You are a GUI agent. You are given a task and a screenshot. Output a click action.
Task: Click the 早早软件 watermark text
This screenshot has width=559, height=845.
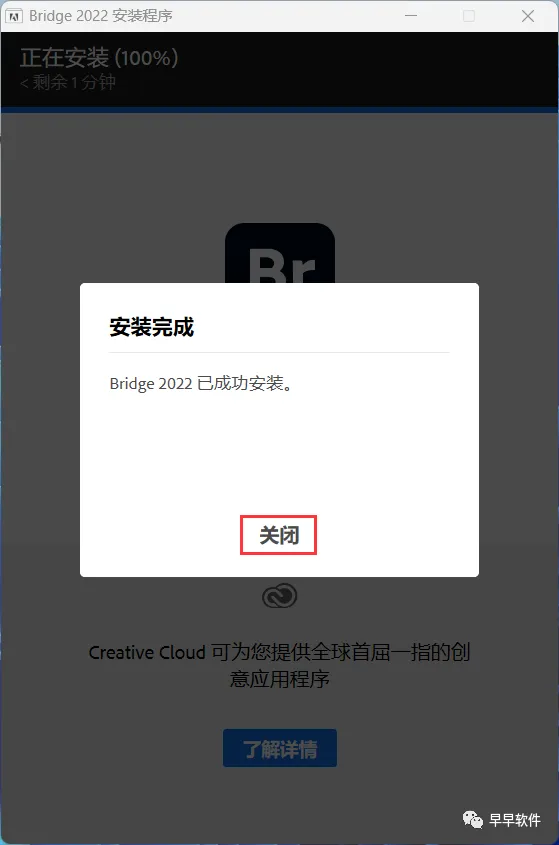point(515,820)
